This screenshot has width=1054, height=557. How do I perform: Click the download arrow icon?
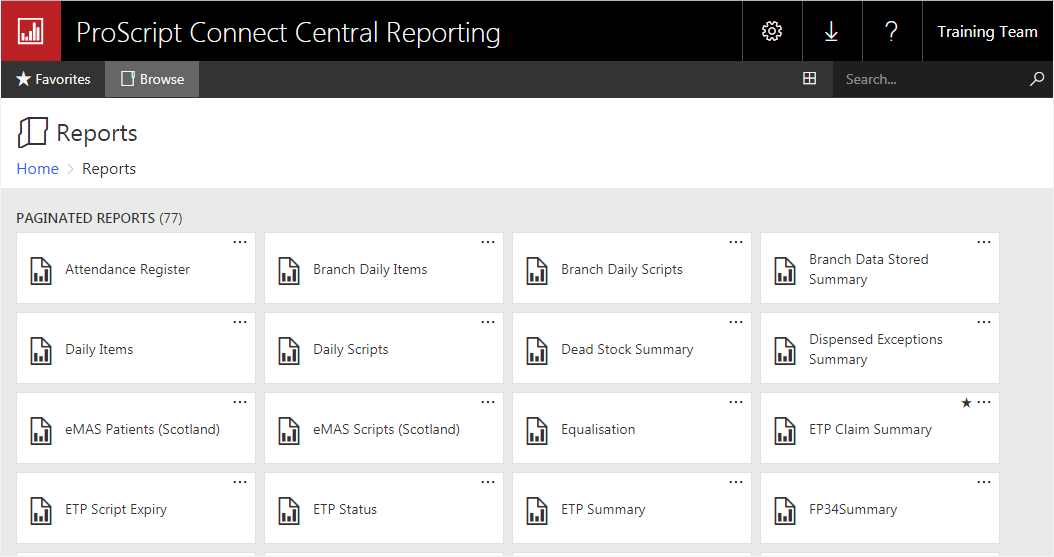click(832, 31)
